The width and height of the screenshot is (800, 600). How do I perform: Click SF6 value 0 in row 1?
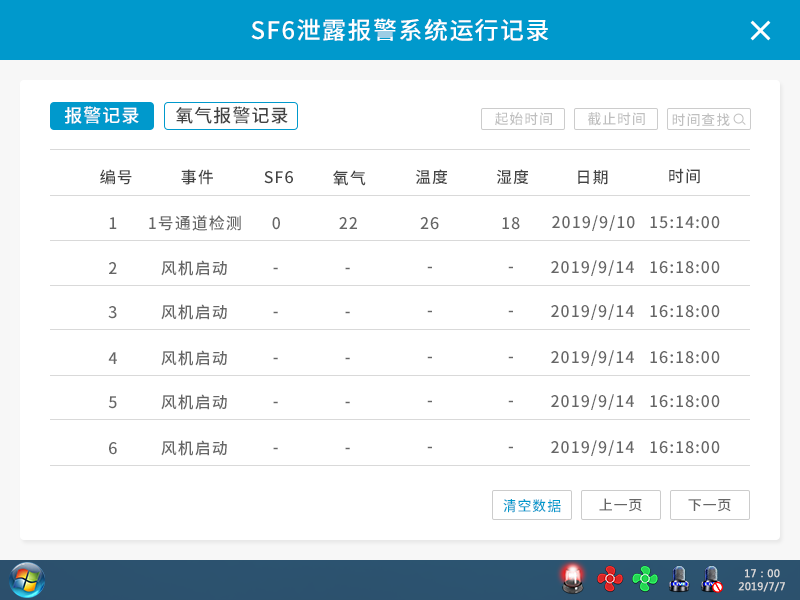(x=276, y=223)
